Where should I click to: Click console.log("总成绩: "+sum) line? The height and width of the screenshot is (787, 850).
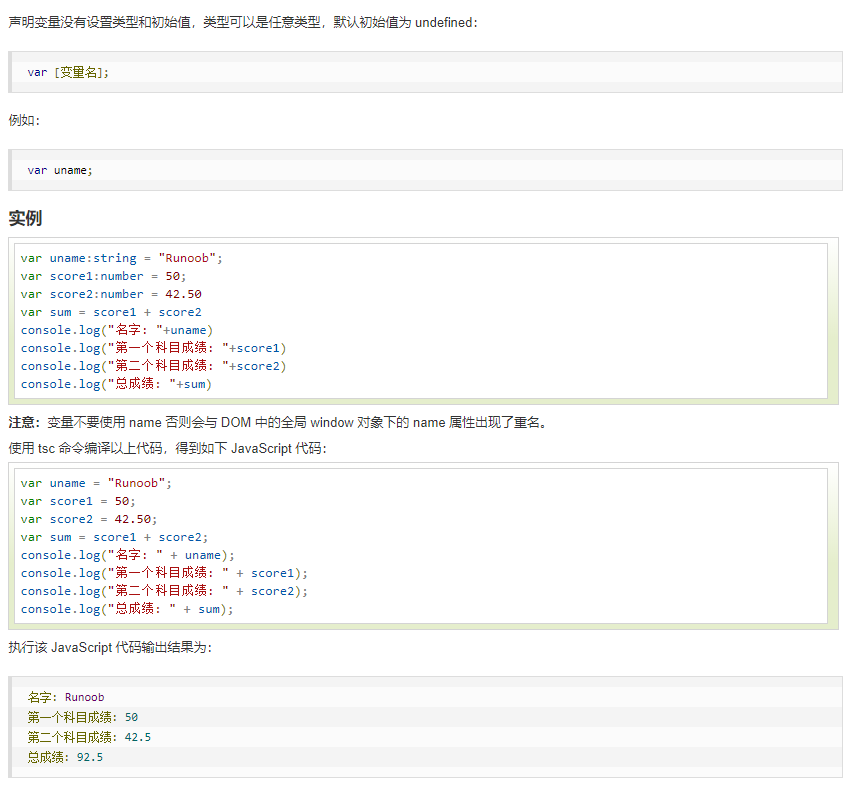(x=116, y=384)
